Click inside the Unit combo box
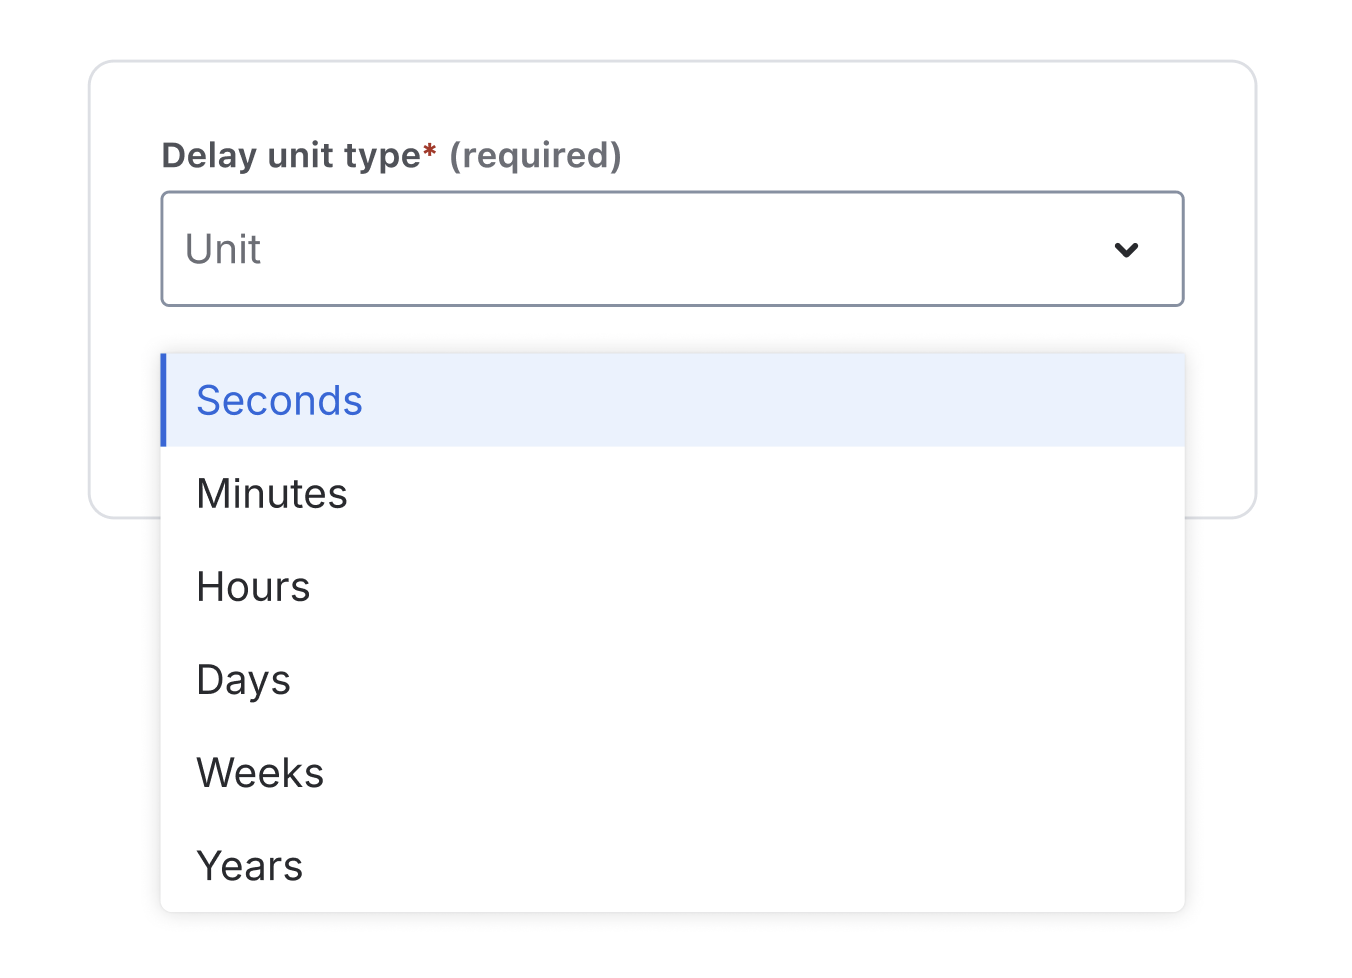Viewport: 1352px width, 978px height. tap(600, 249)
